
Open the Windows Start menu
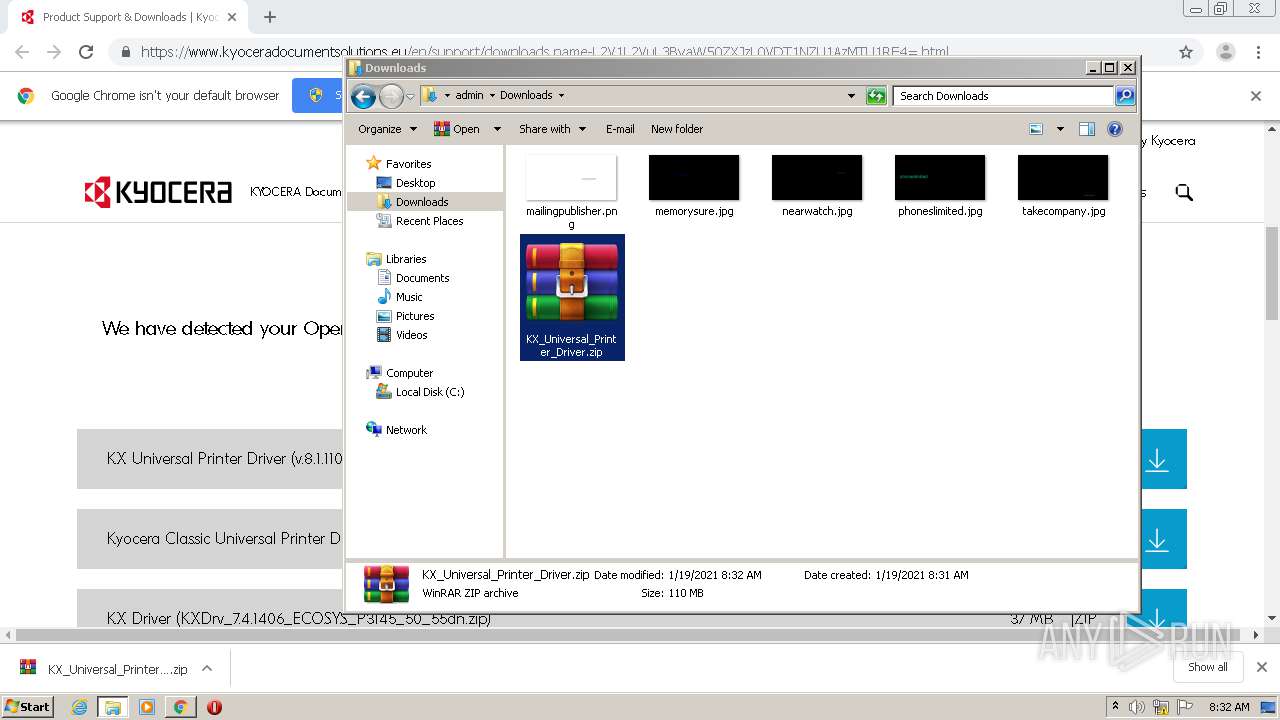tap(28, 706)
